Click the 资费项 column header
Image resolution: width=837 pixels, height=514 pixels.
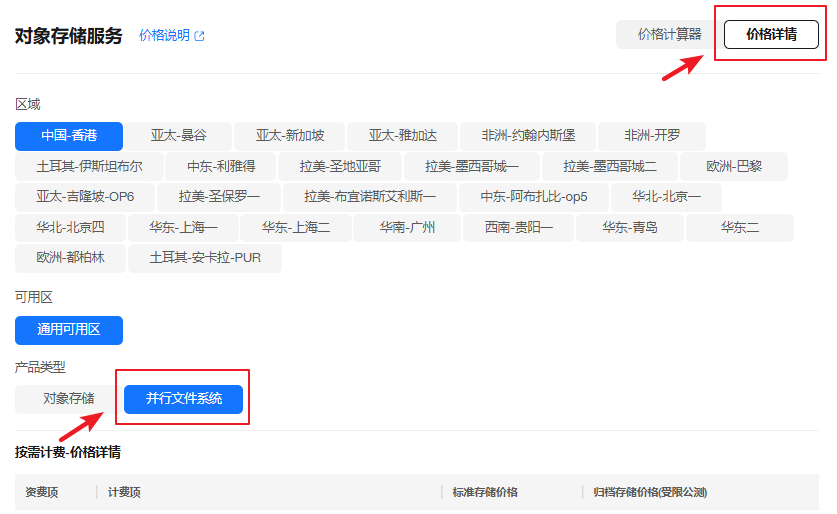click(42, 492)
